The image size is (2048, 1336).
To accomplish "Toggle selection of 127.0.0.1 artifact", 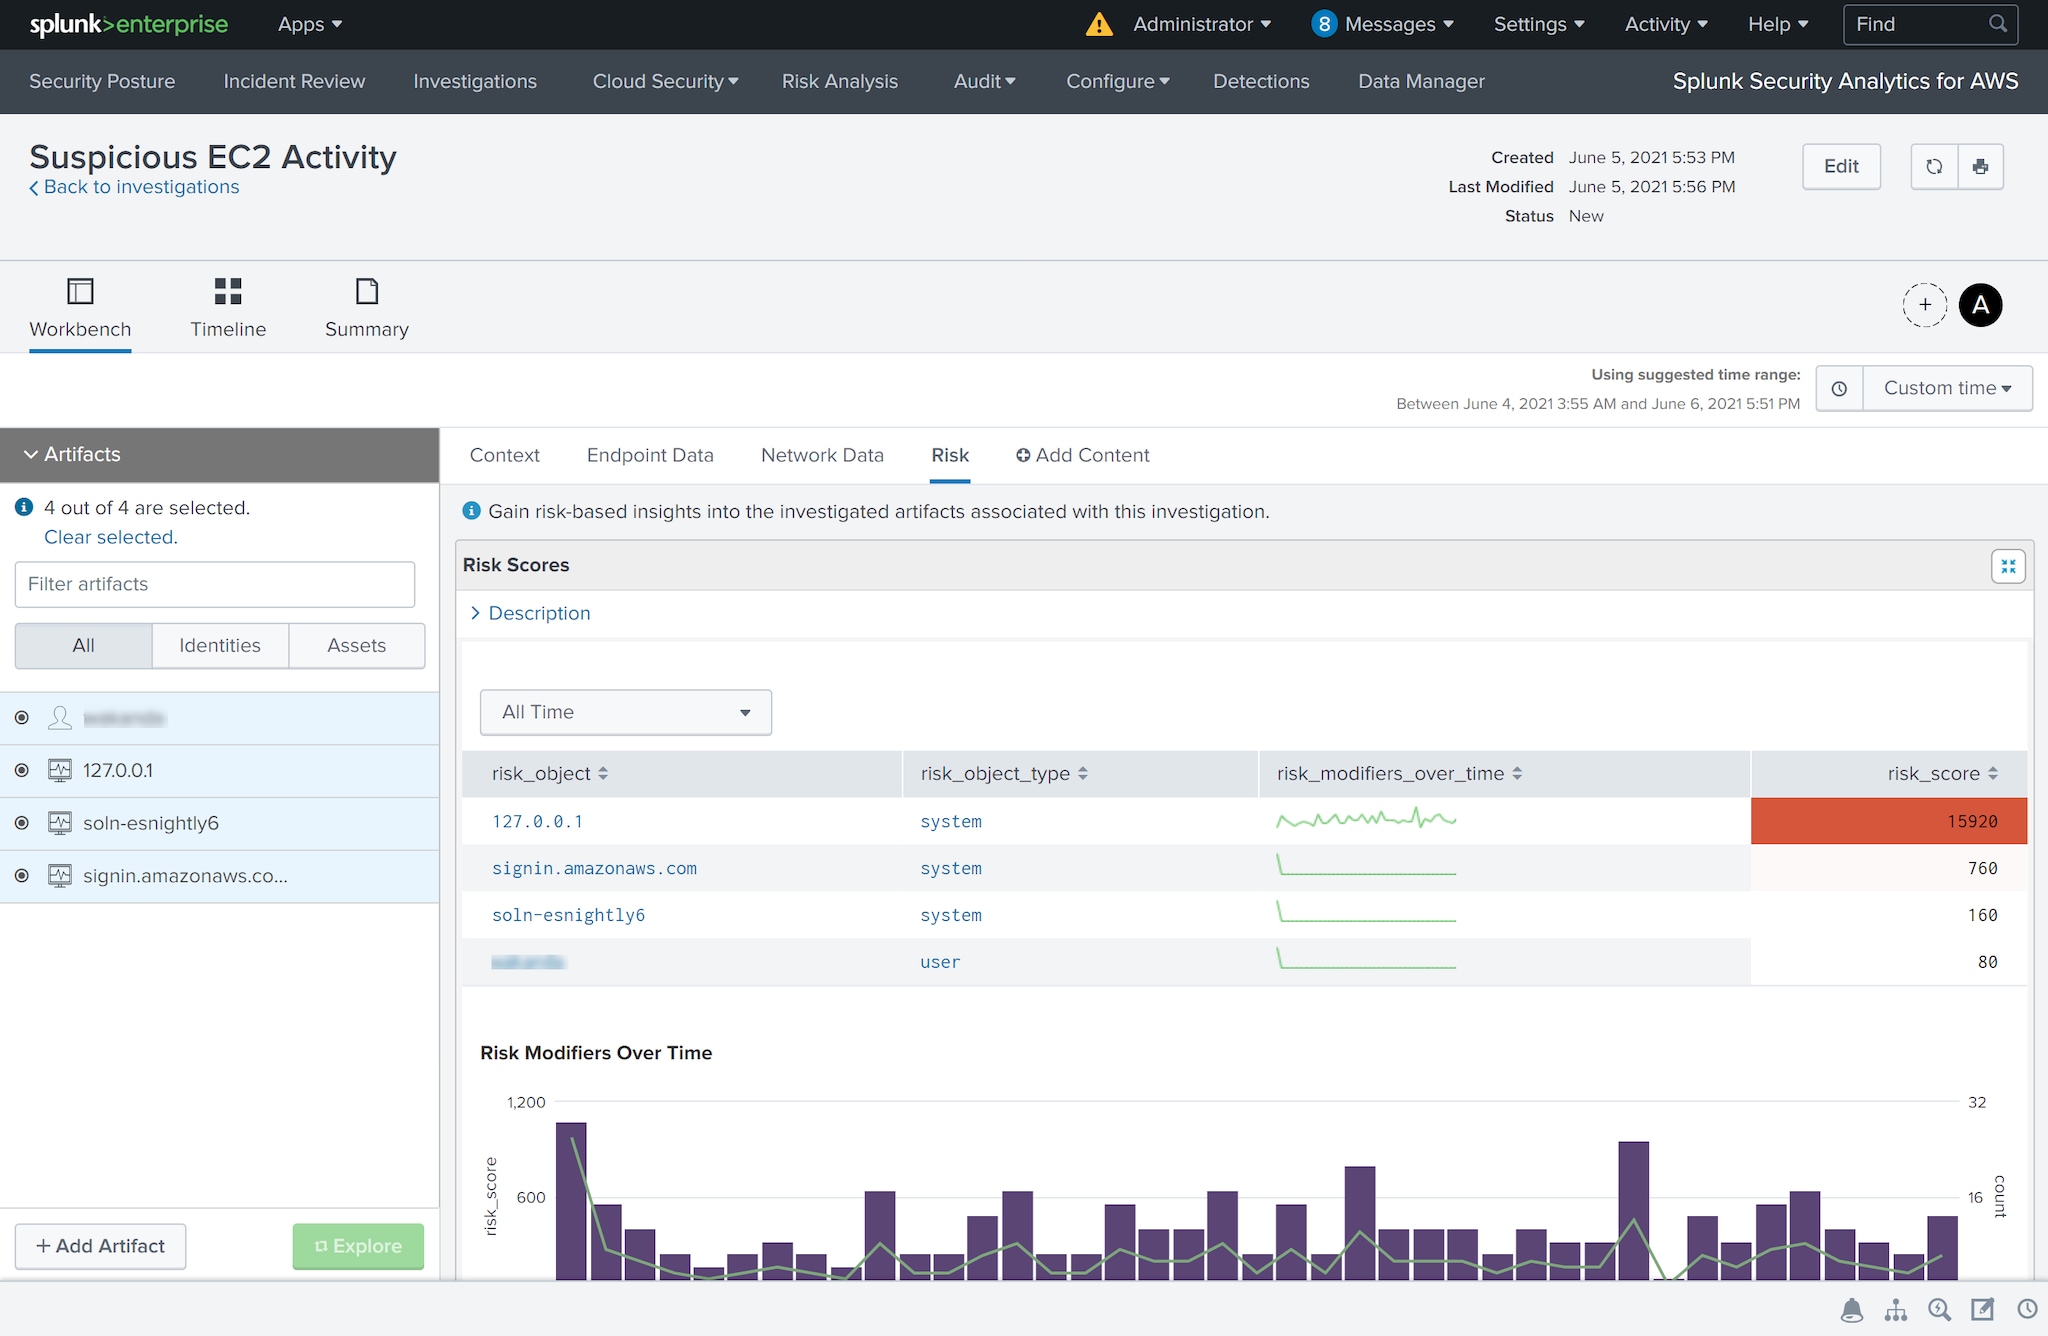I will coord(22,771).
